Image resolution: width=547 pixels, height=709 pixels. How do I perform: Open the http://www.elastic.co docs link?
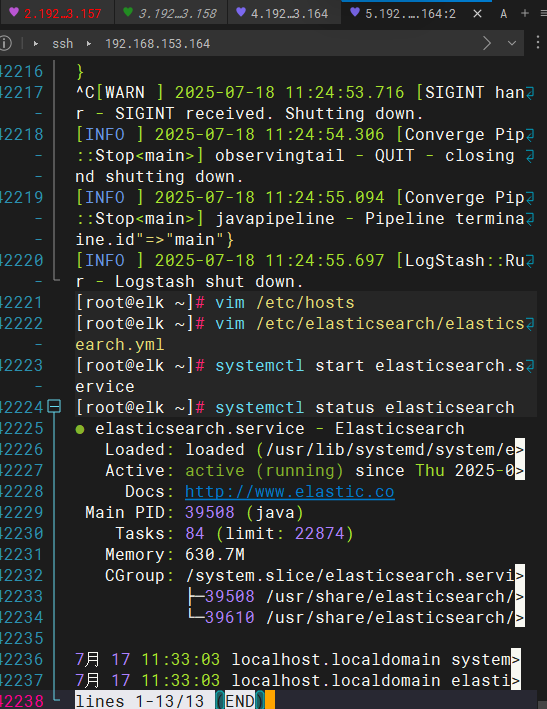(290, 492)
